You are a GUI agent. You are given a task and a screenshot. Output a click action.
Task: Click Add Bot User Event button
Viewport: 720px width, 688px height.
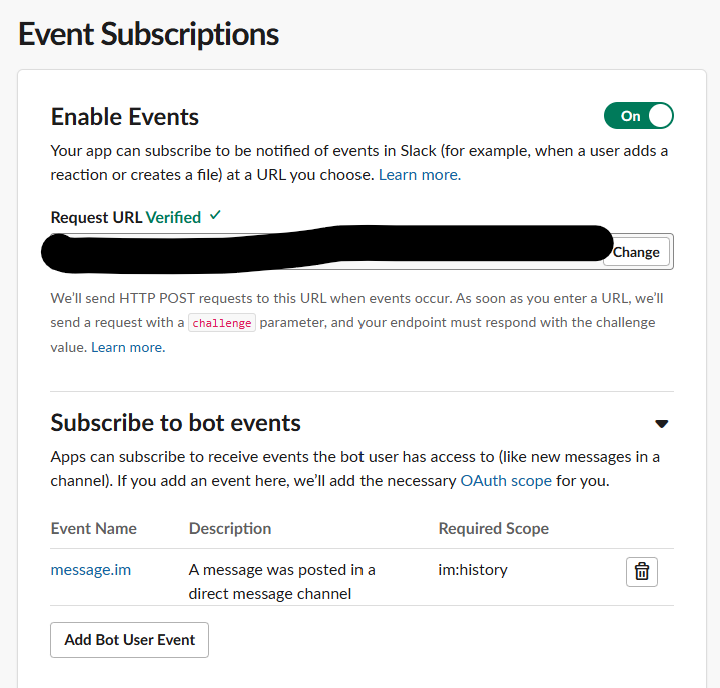click(x=129, y=640)
